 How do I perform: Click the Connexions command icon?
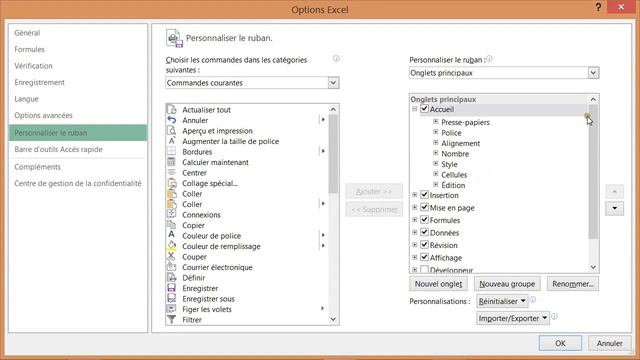pyautogui.click(x=172, y=215)
